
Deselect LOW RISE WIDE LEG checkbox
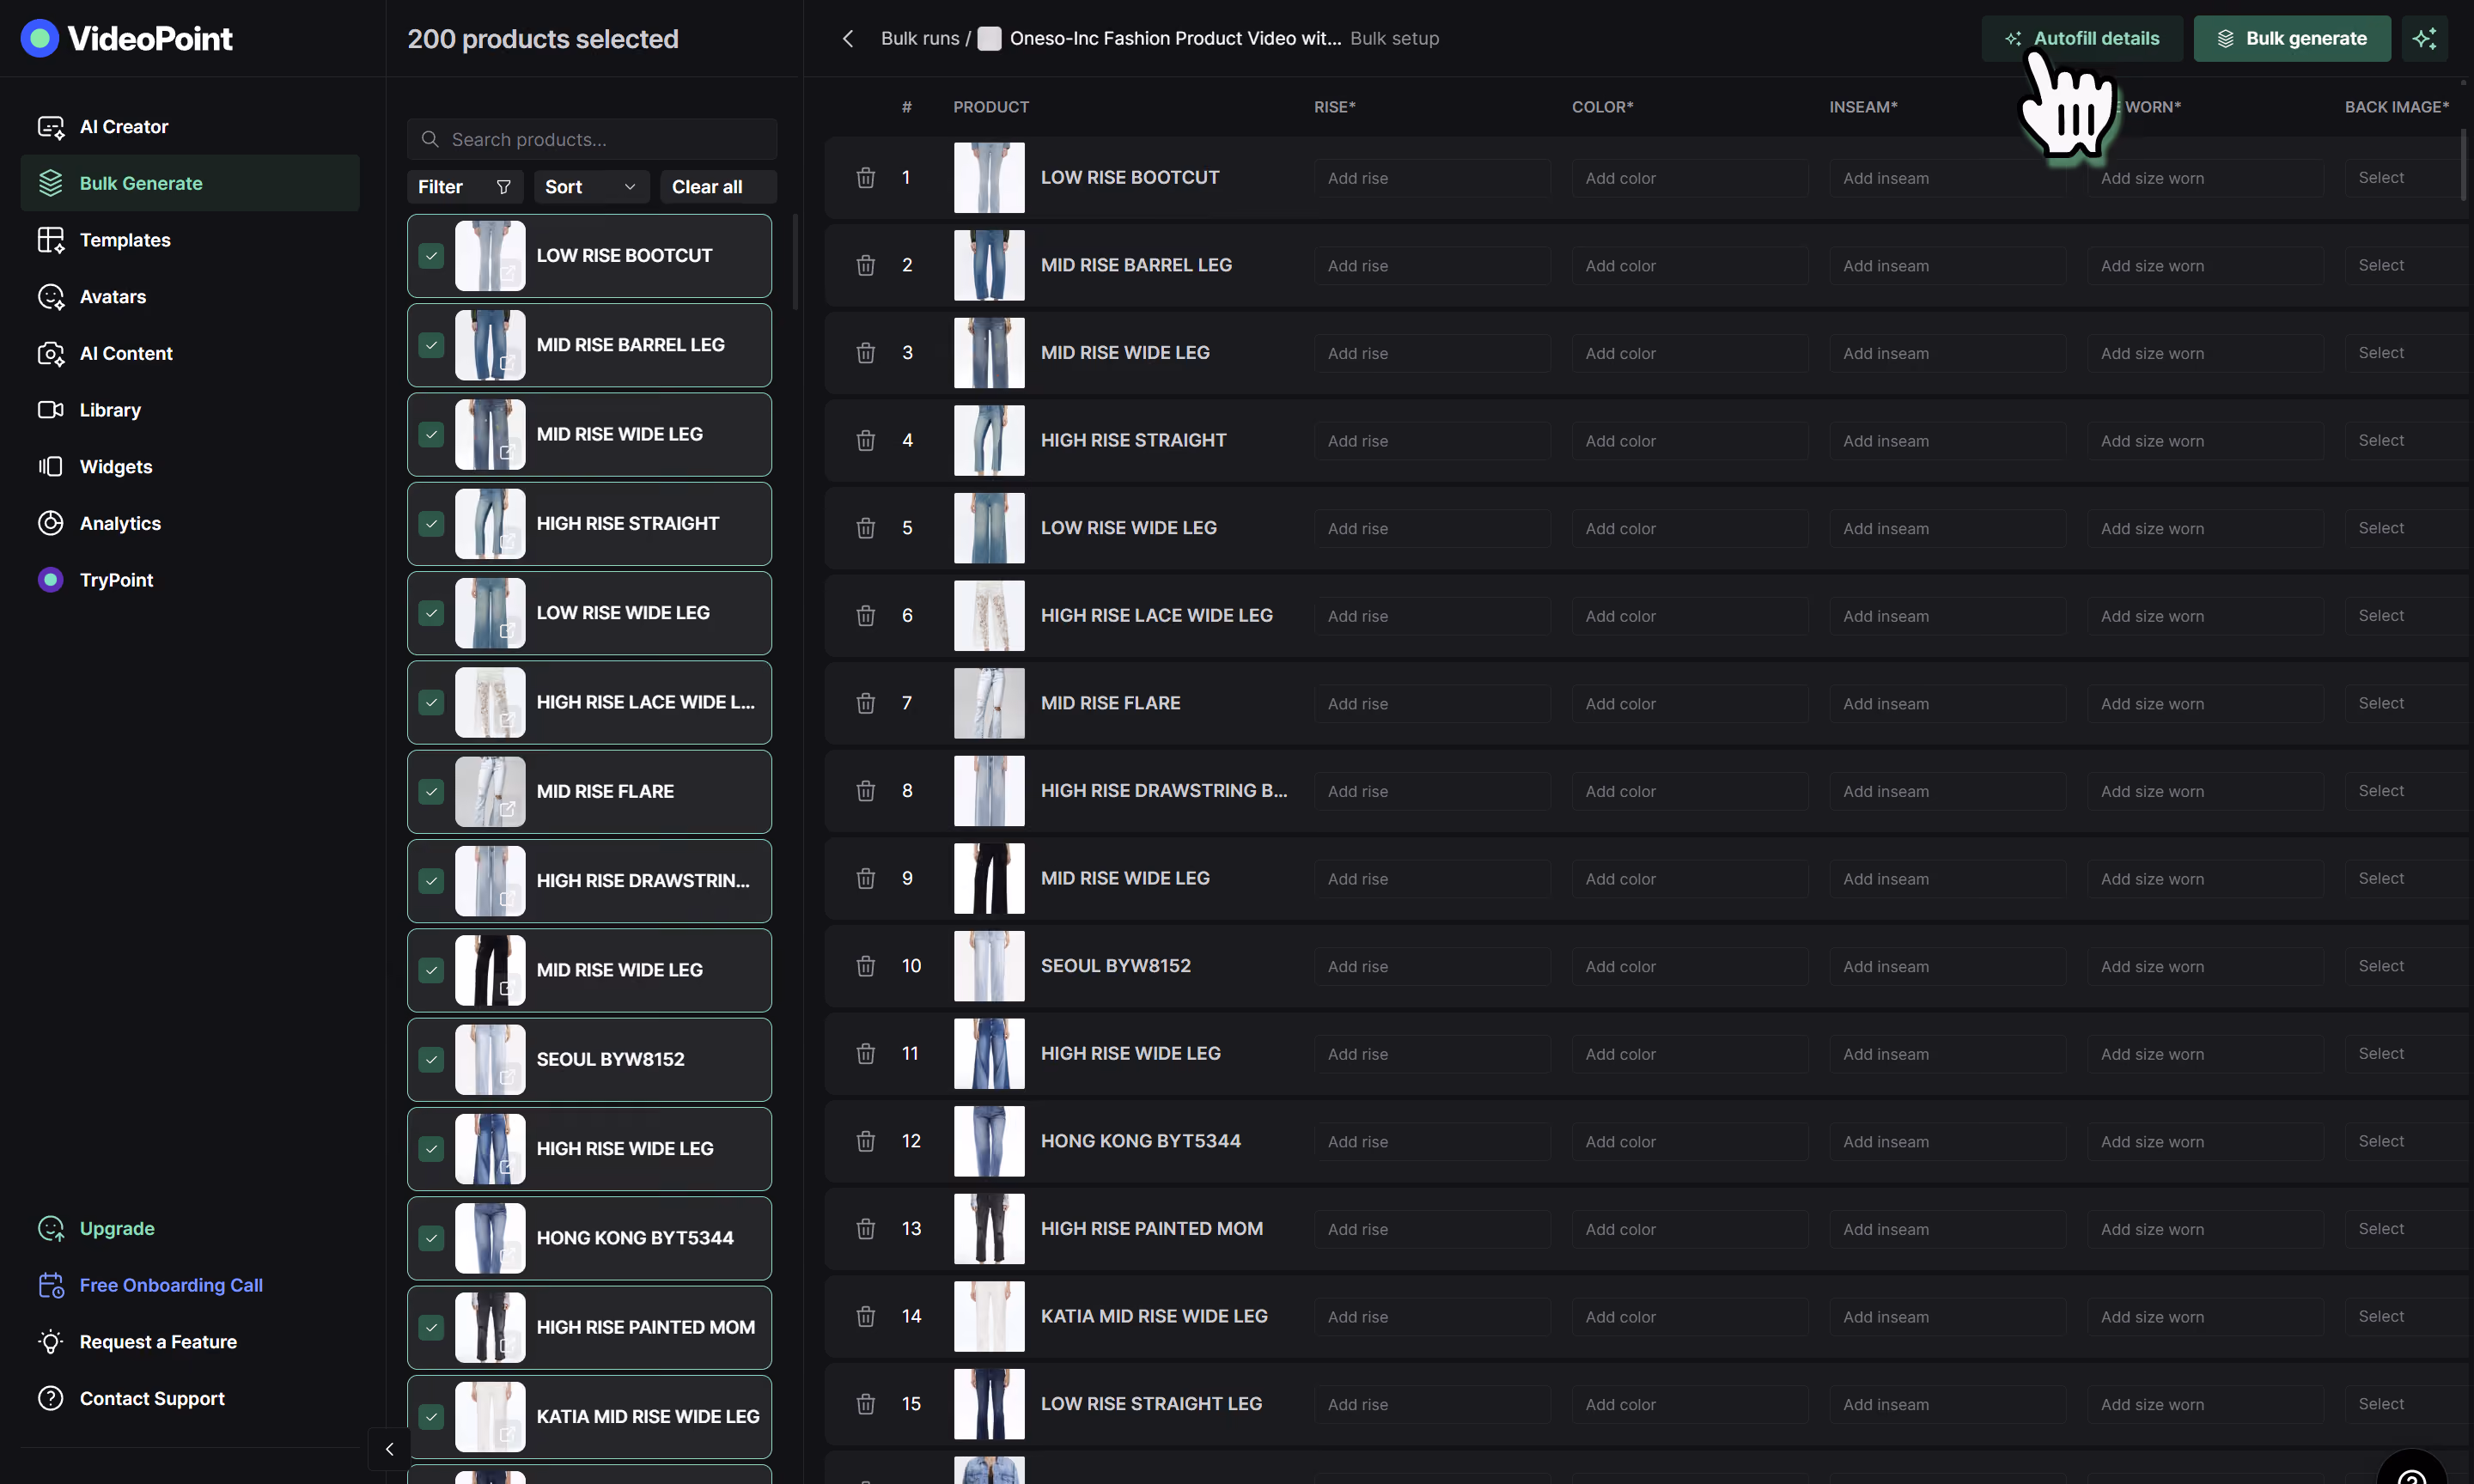(x=431, y=613)
